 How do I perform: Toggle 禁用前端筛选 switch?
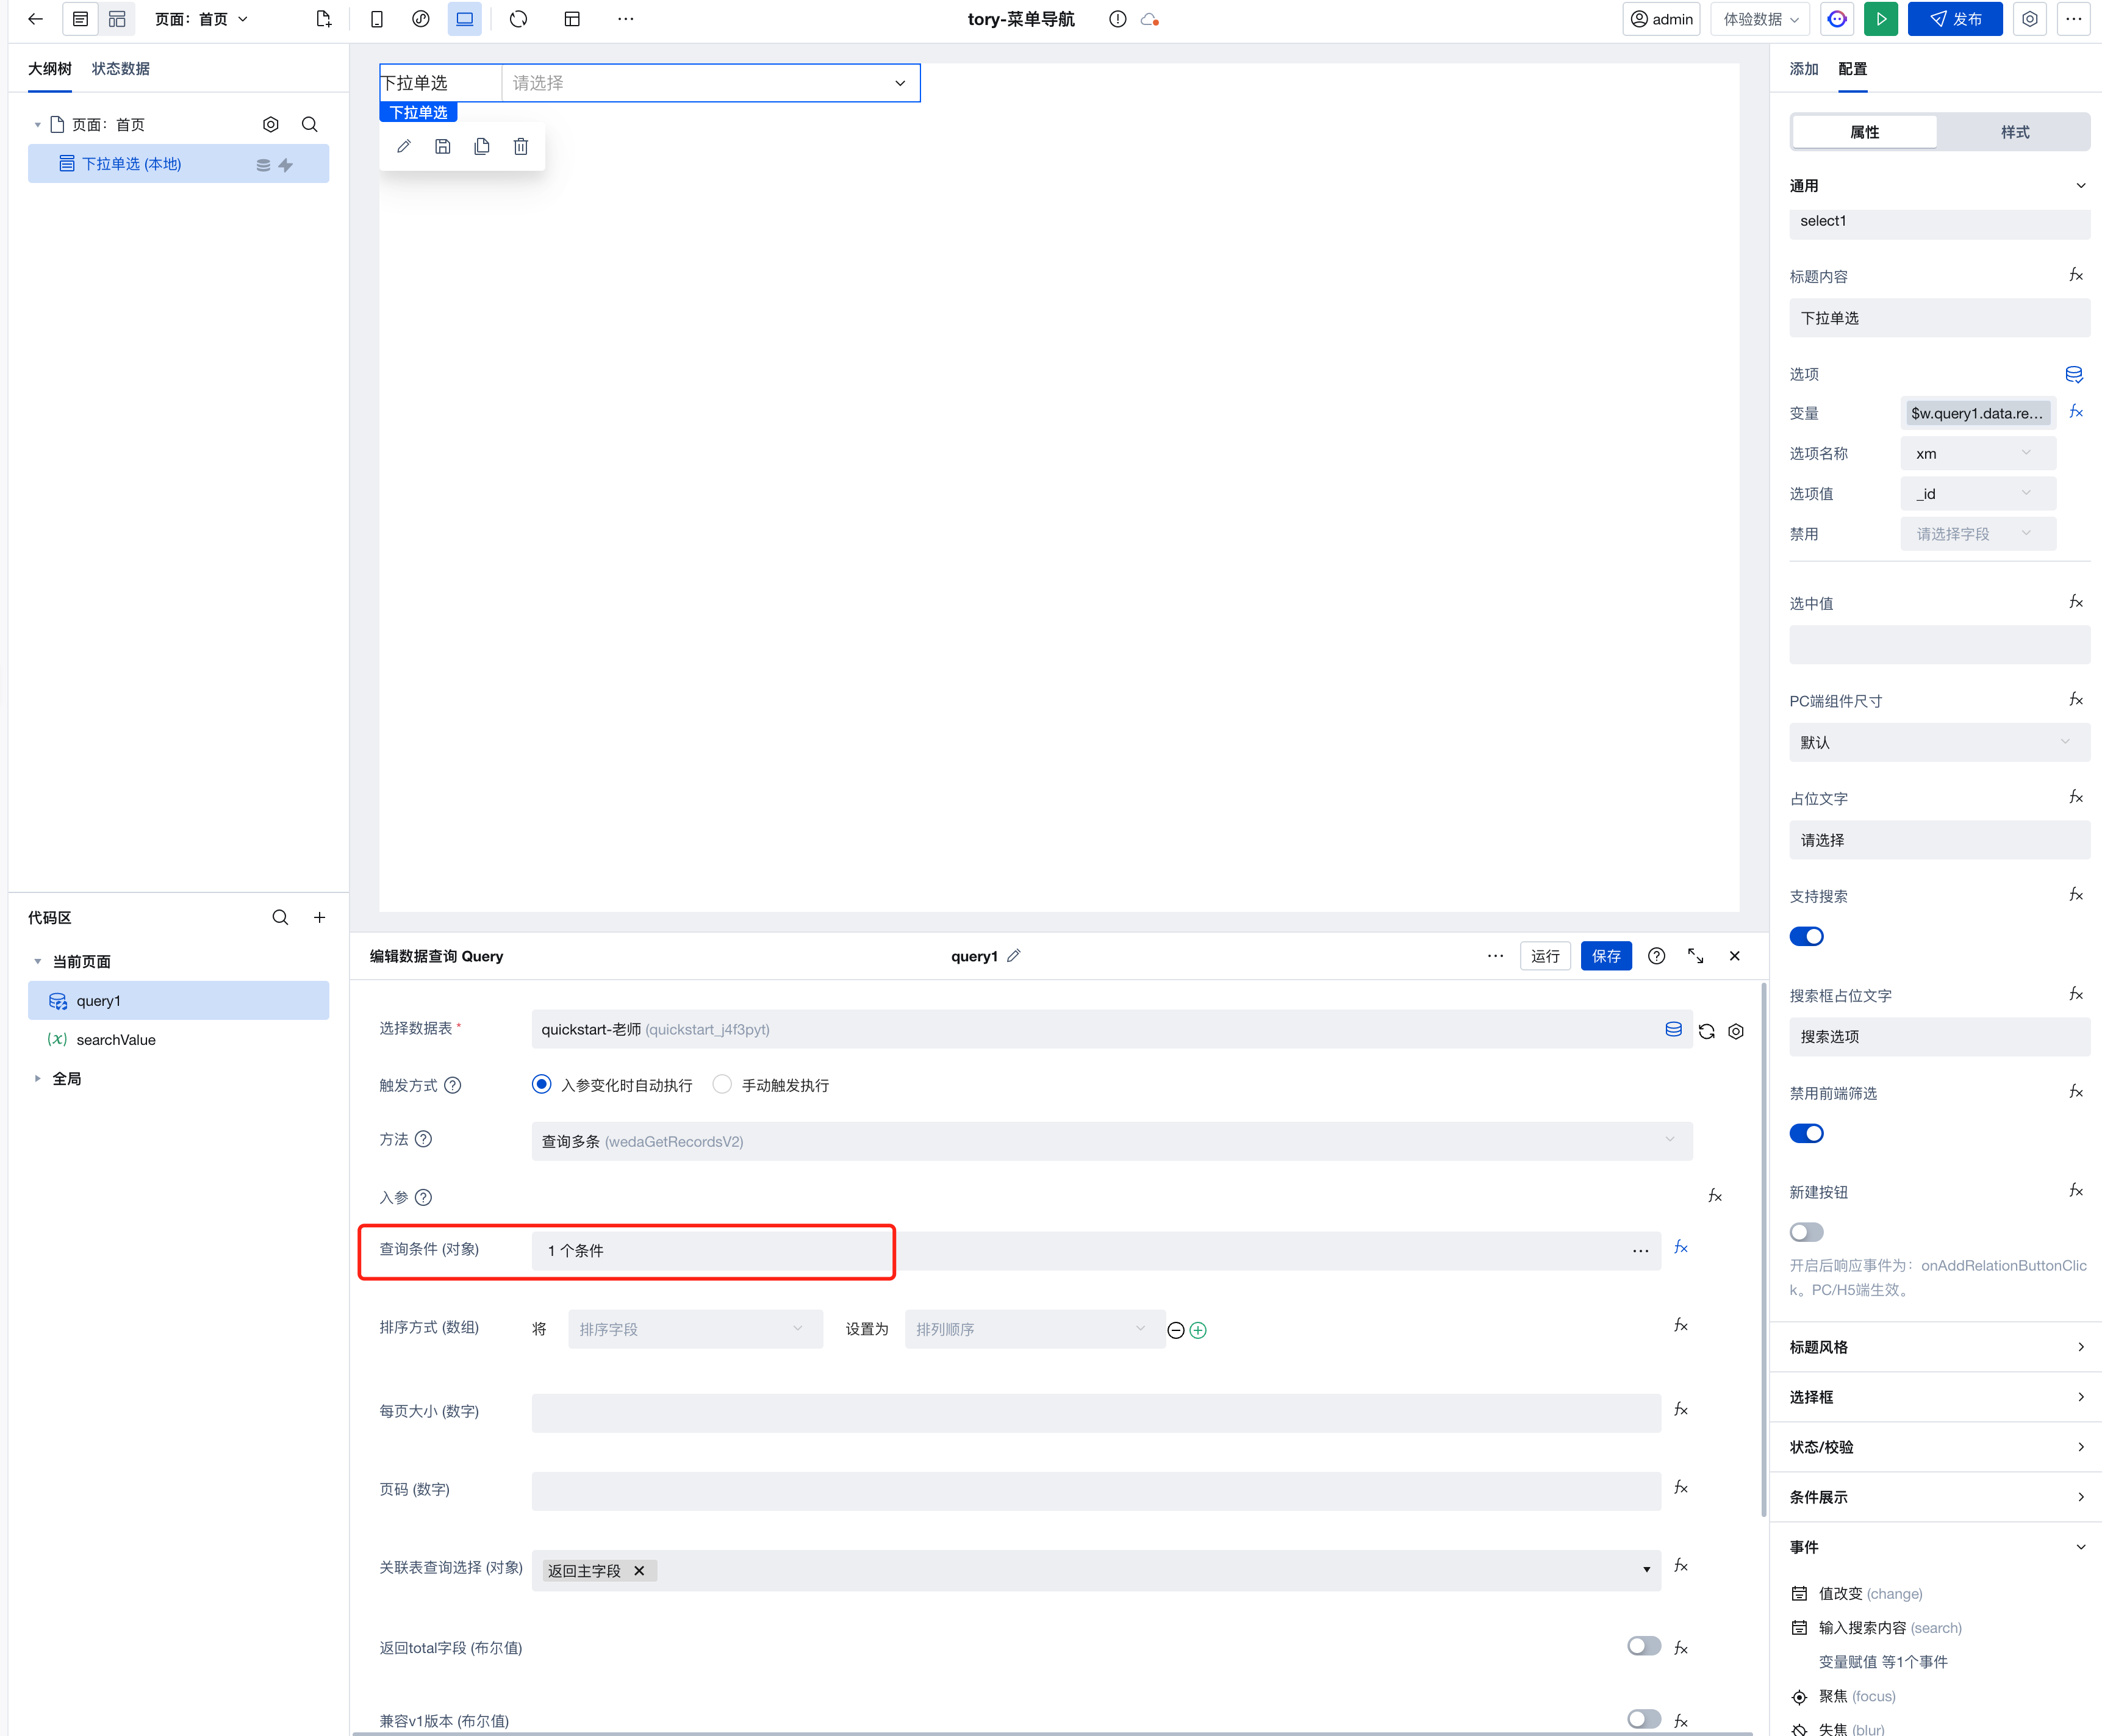tap(1806, 1133)
